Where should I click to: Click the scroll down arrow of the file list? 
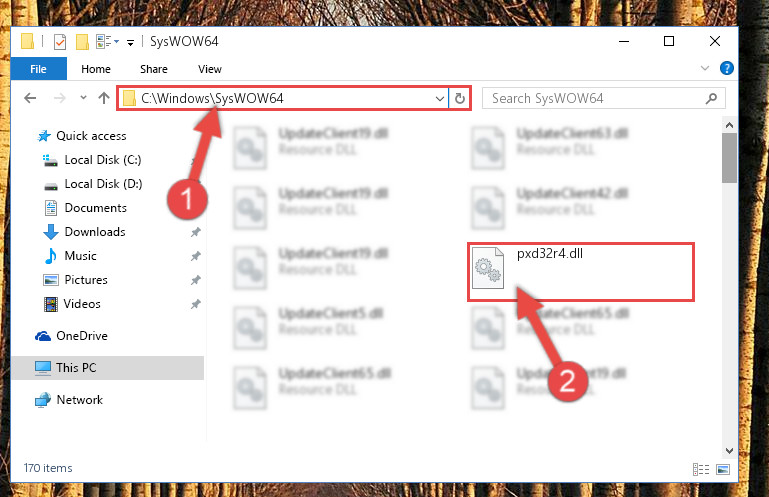click(x=729, y=450)
